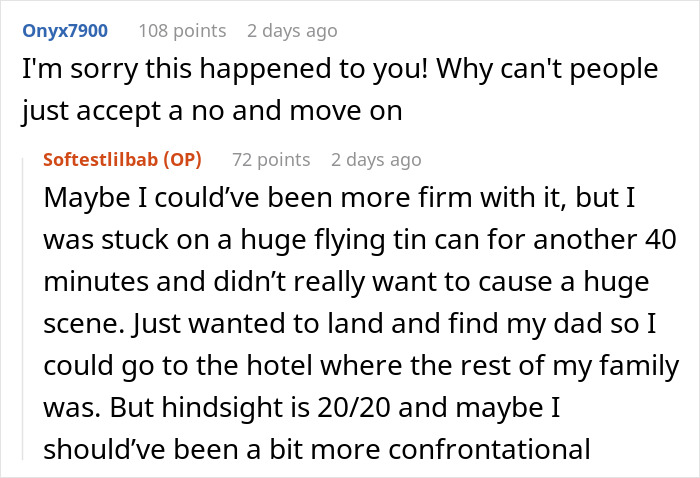The image size is (700, 478).
Task: Click the 72 points score
Action: click(x=271, y=159)
